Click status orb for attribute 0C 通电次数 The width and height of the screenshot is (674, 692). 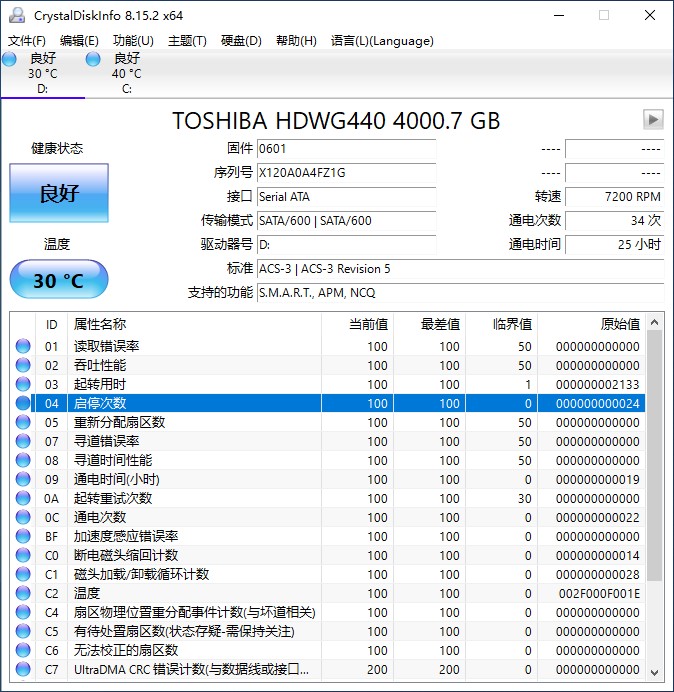coord(23,517)
